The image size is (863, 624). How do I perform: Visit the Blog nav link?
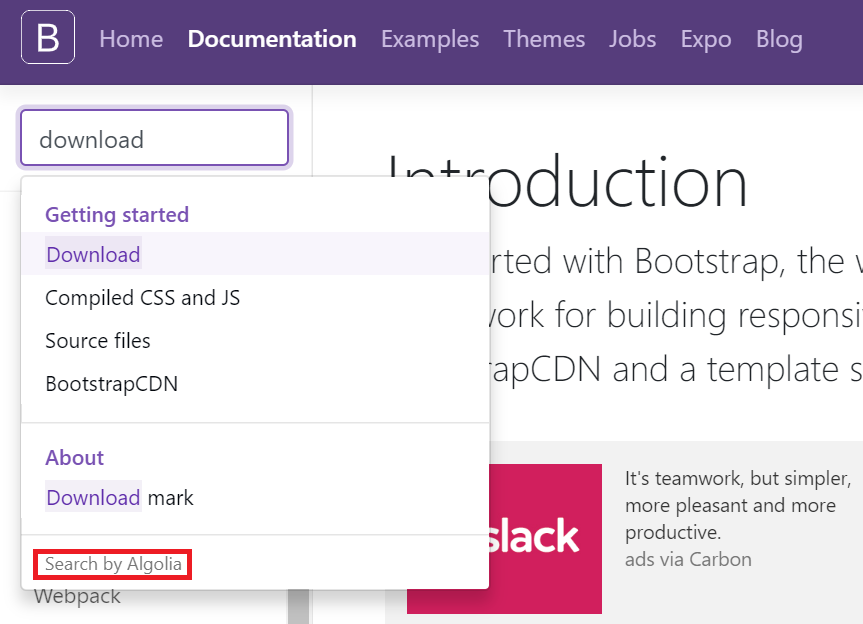[x=779, y=39]
